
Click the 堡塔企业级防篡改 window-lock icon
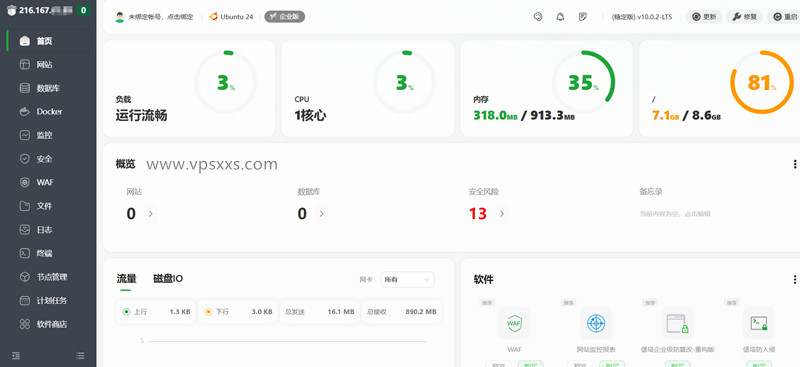(678, 323)
